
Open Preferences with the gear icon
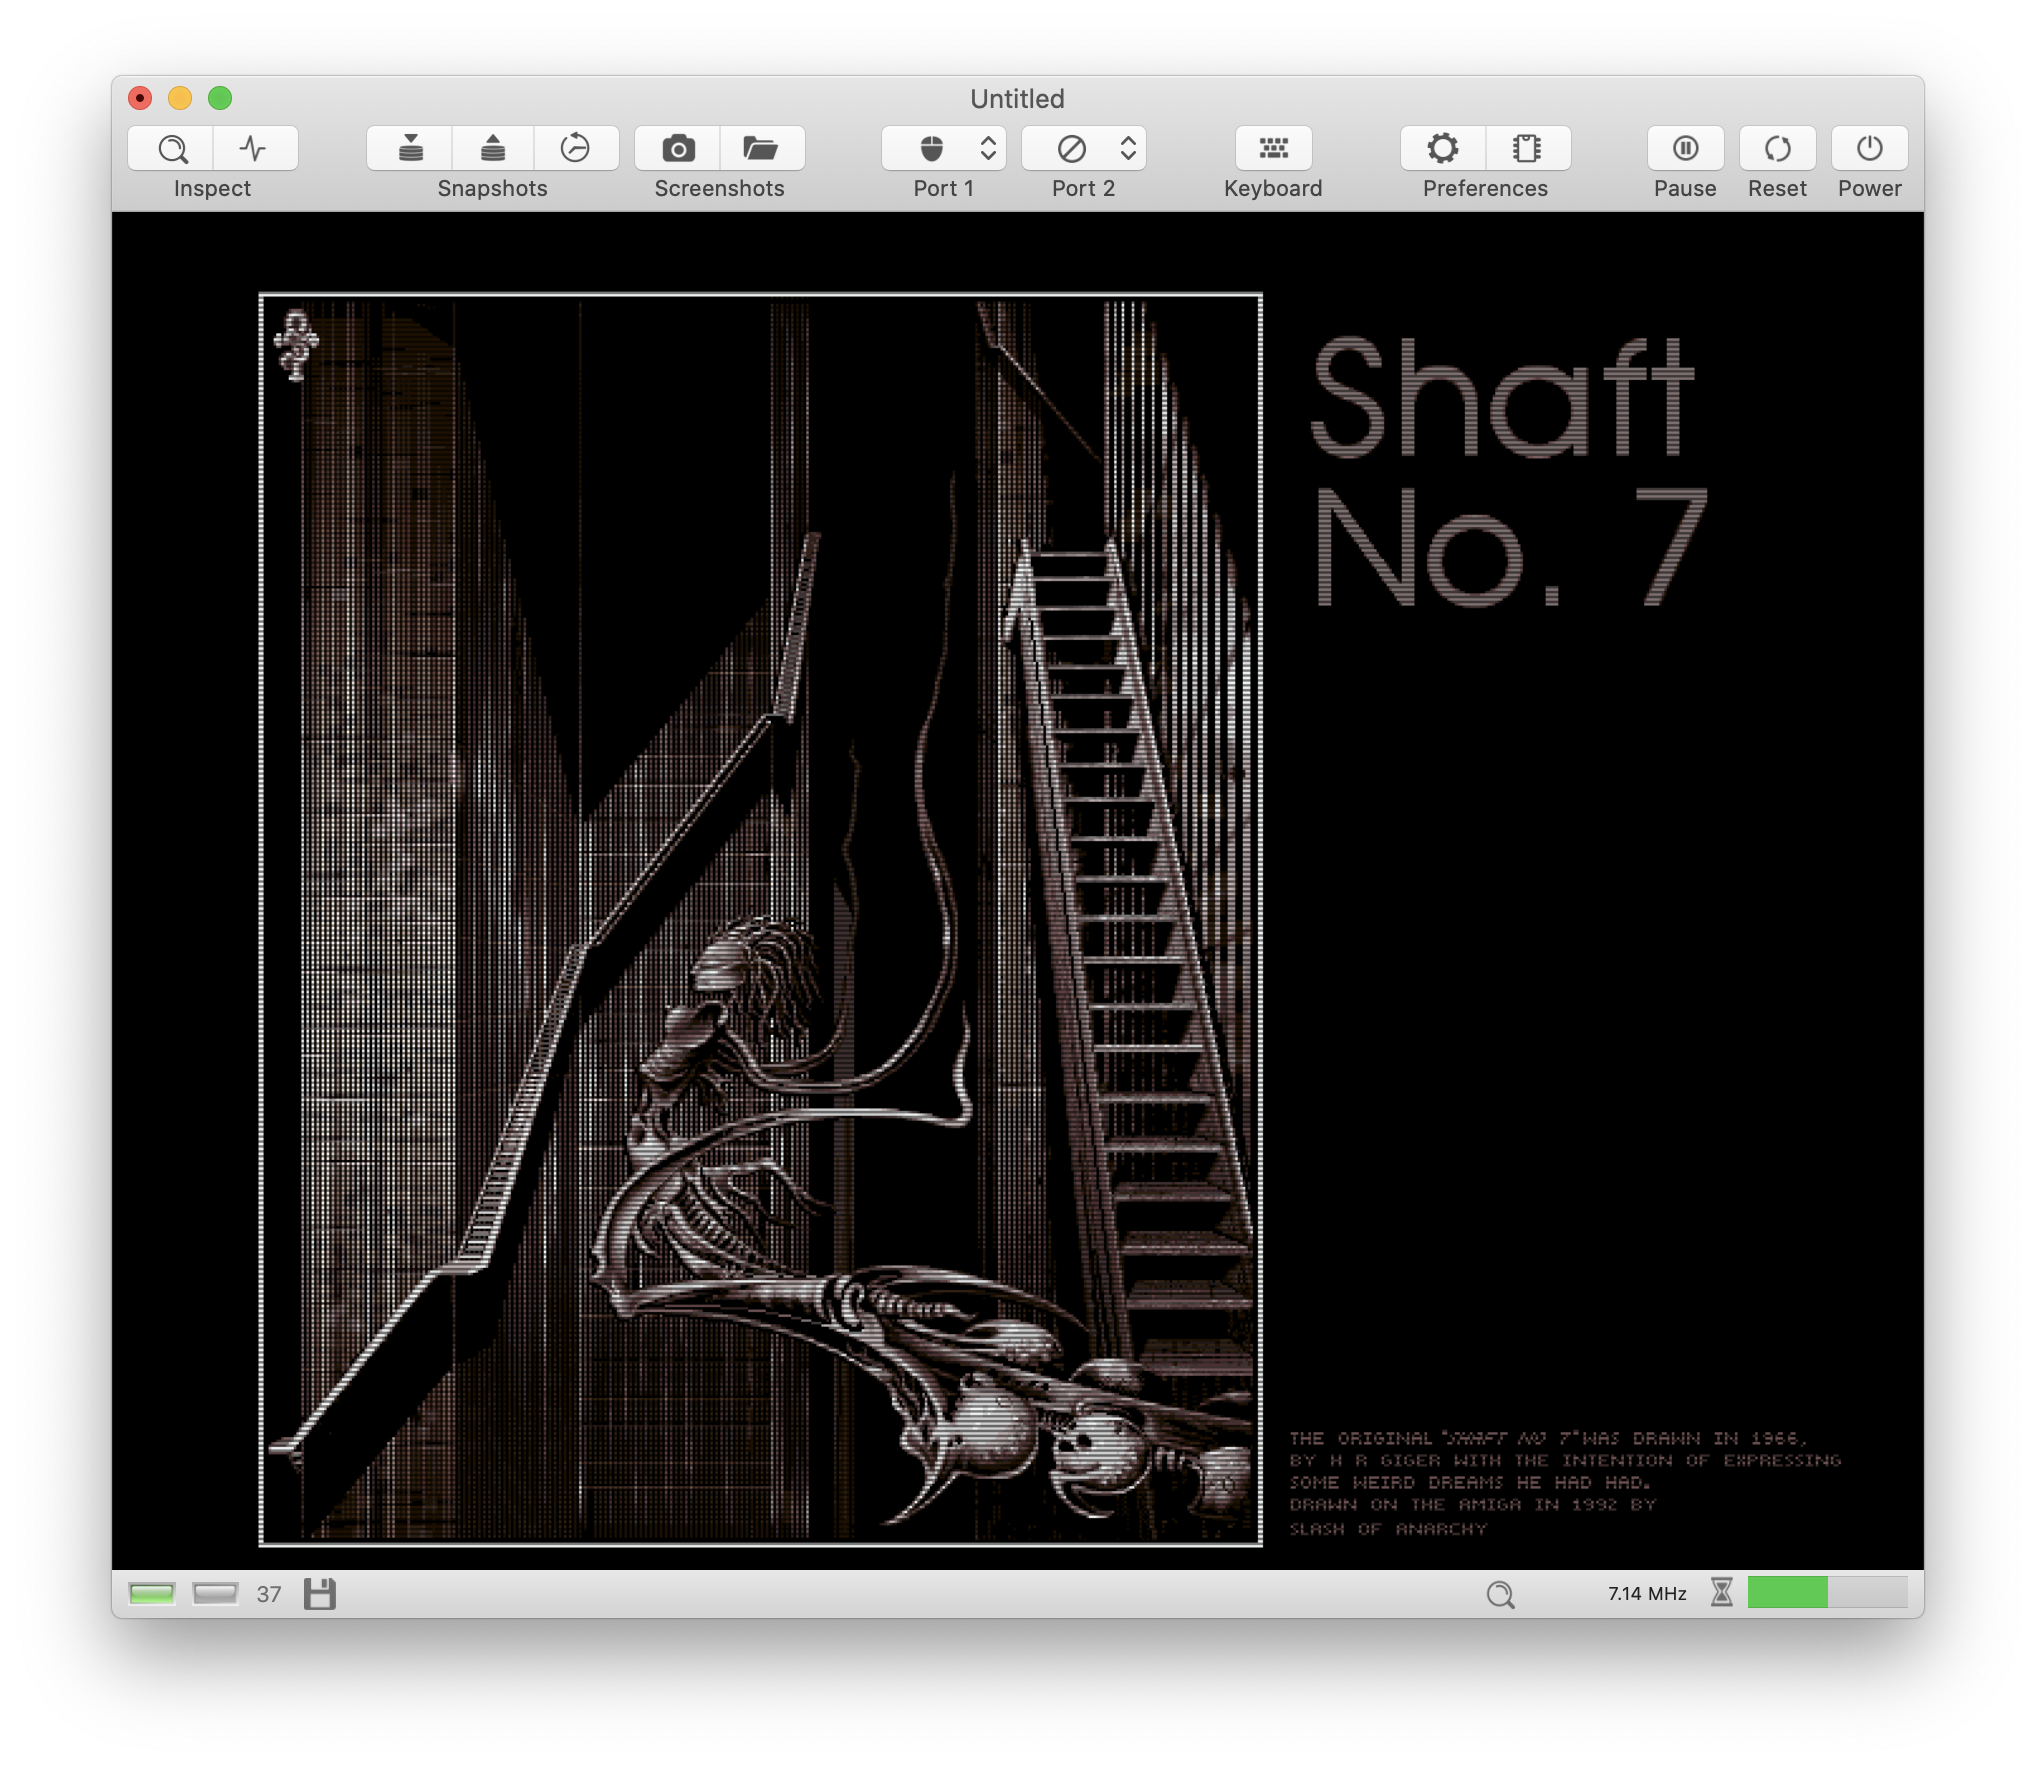pos(1443,148)
